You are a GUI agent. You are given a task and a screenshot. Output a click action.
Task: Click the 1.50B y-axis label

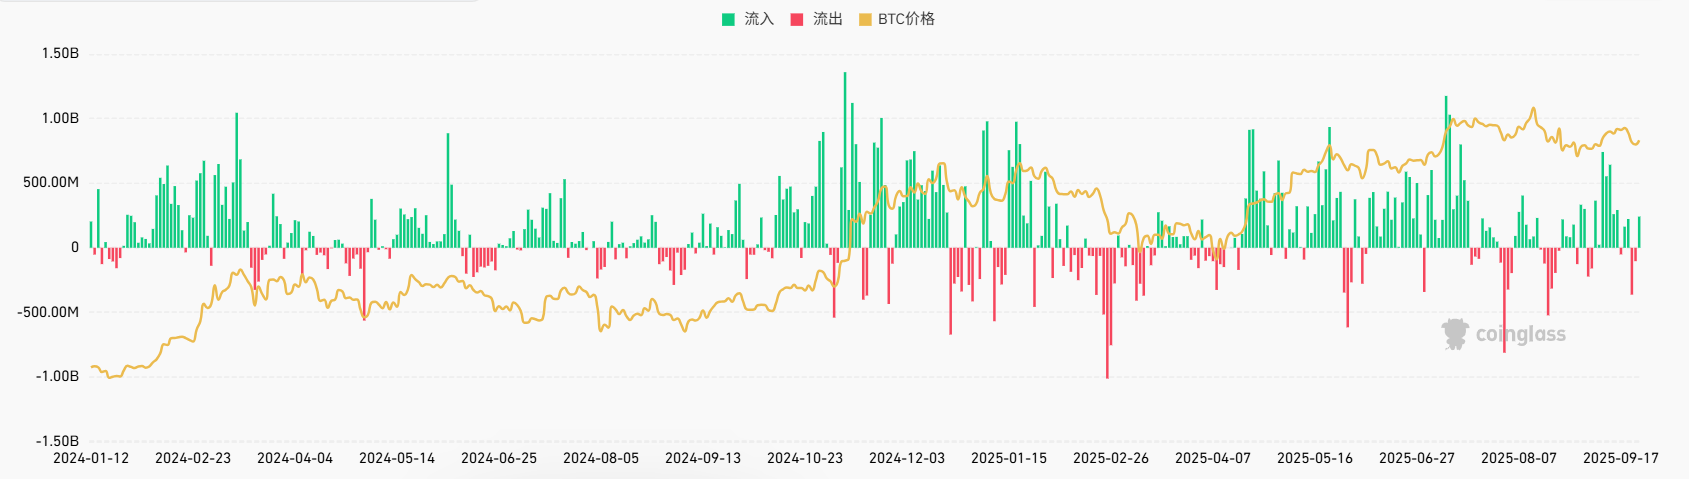60,53
